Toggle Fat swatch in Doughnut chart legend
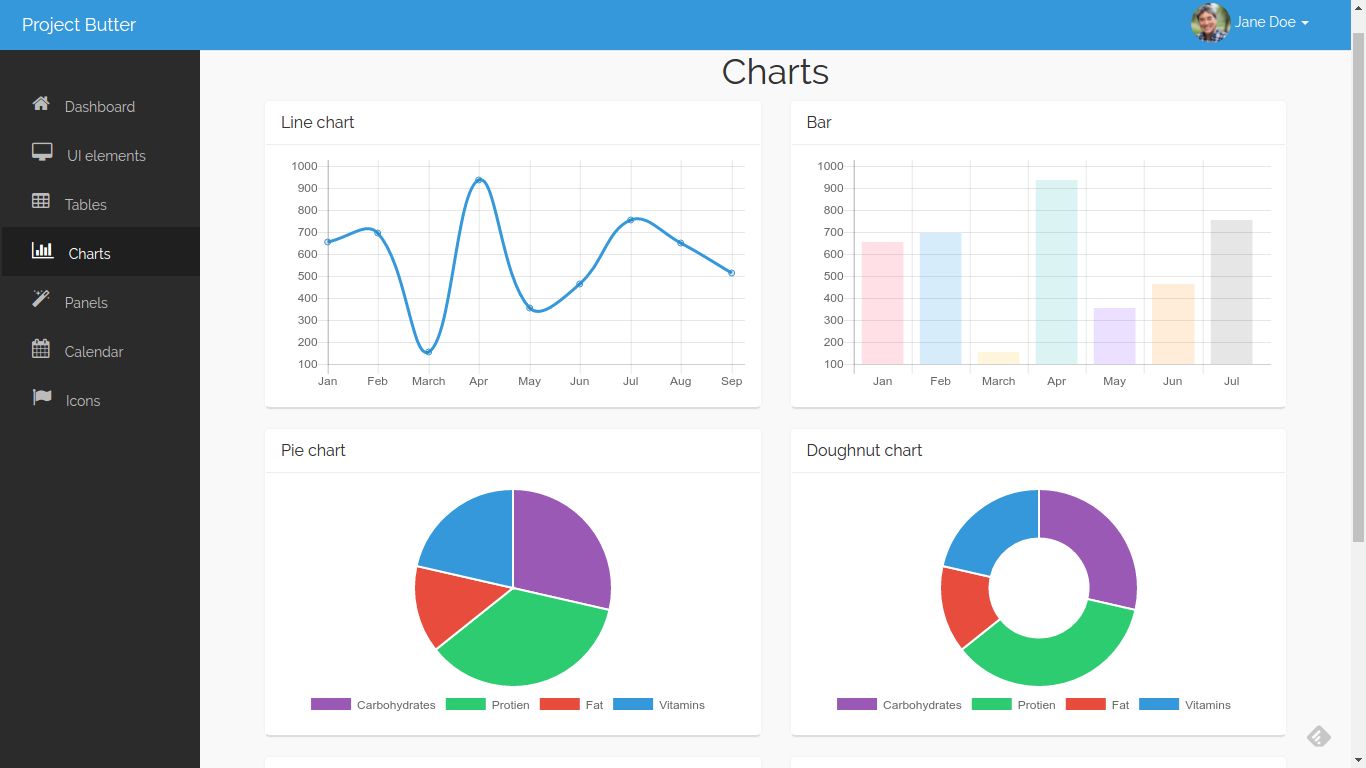Image resolution: width=1366 pixels, height=768 pixels. point(1086,704)
